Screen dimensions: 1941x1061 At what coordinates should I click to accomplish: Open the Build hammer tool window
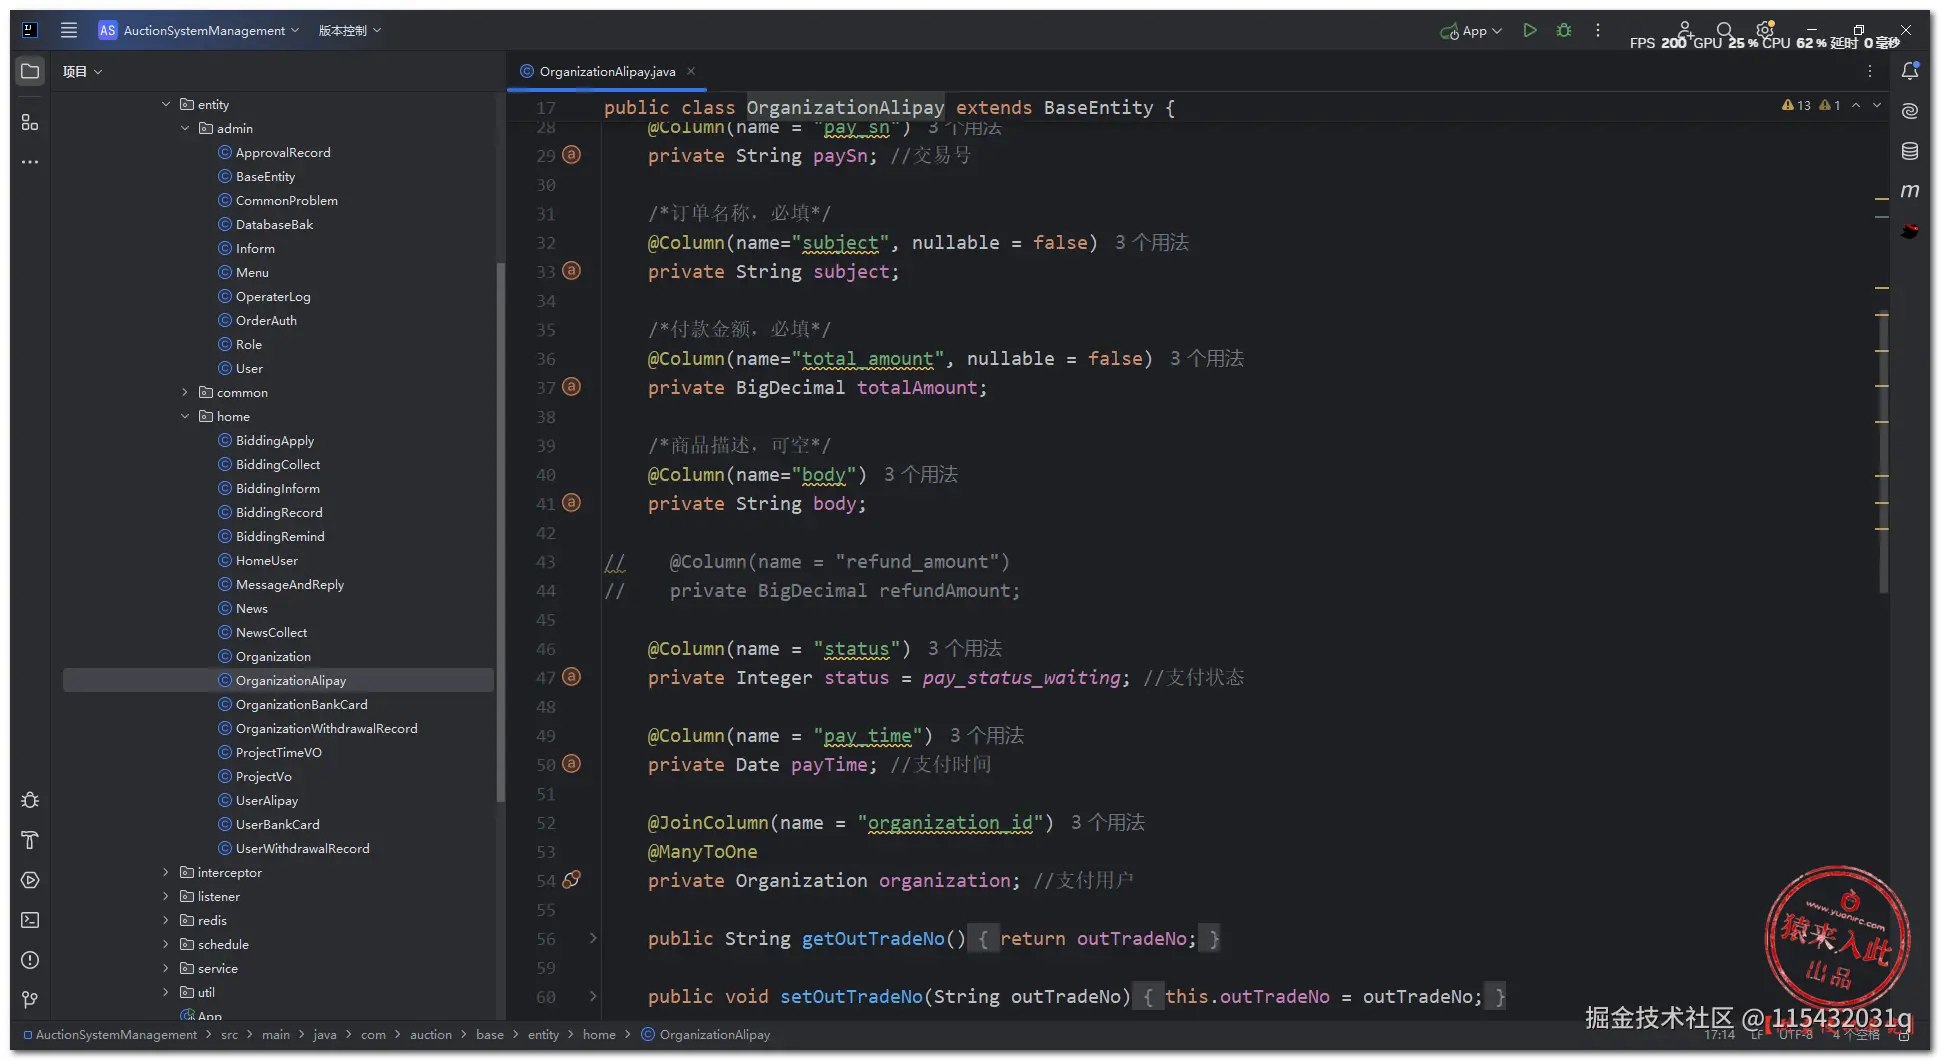coord(30,840)
